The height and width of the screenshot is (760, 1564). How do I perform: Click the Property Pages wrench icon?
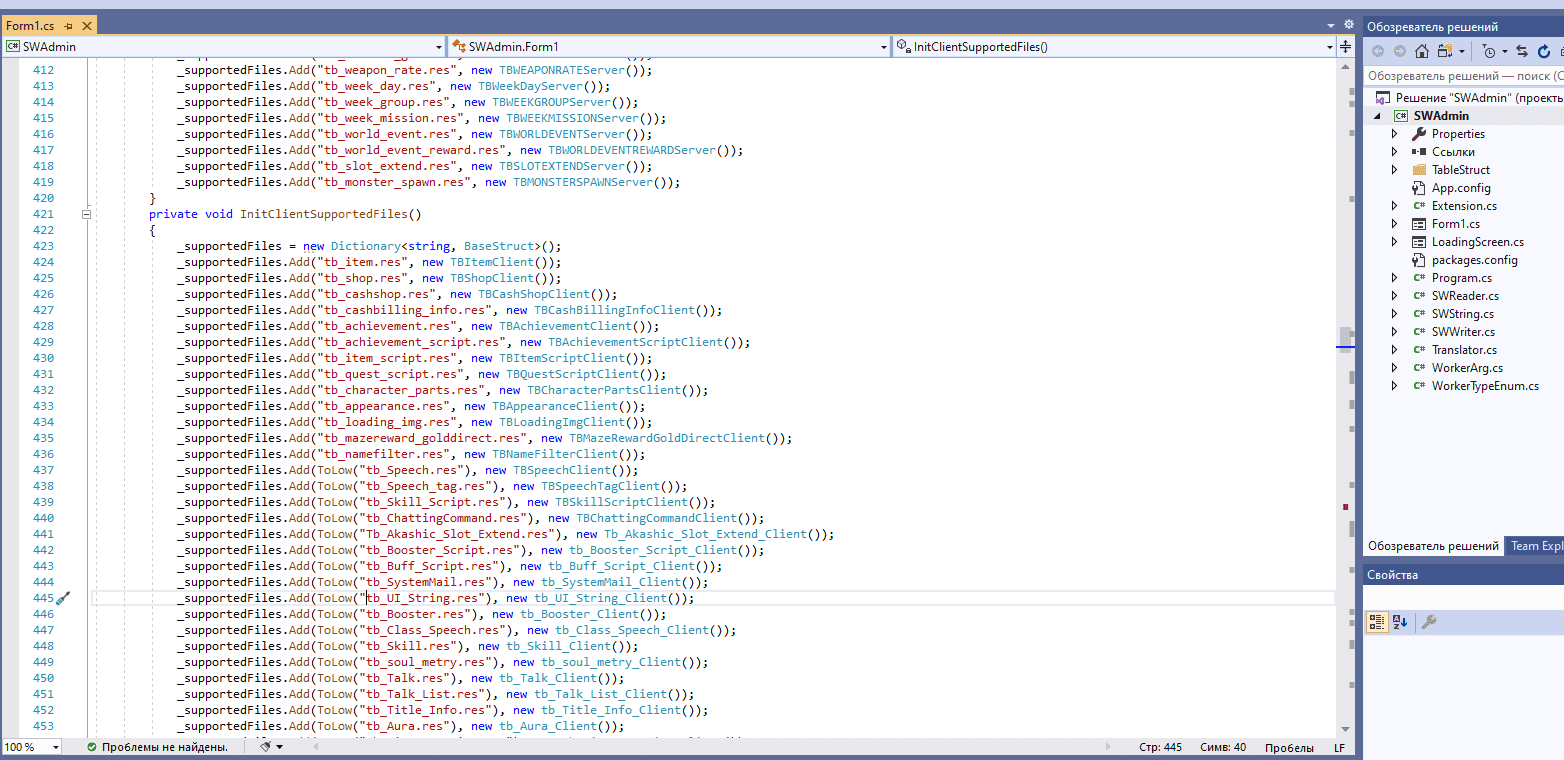[x=1429, y=622]
